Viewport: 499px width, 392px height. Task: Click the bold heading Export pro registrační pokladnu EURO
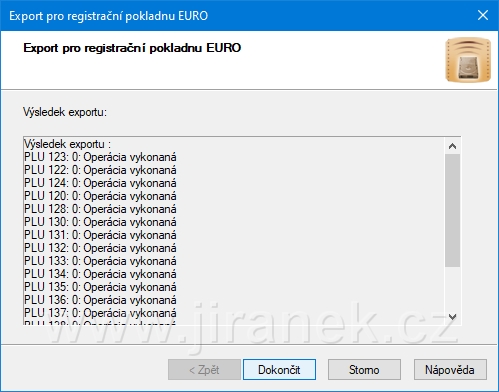click(x=132, y=48)
